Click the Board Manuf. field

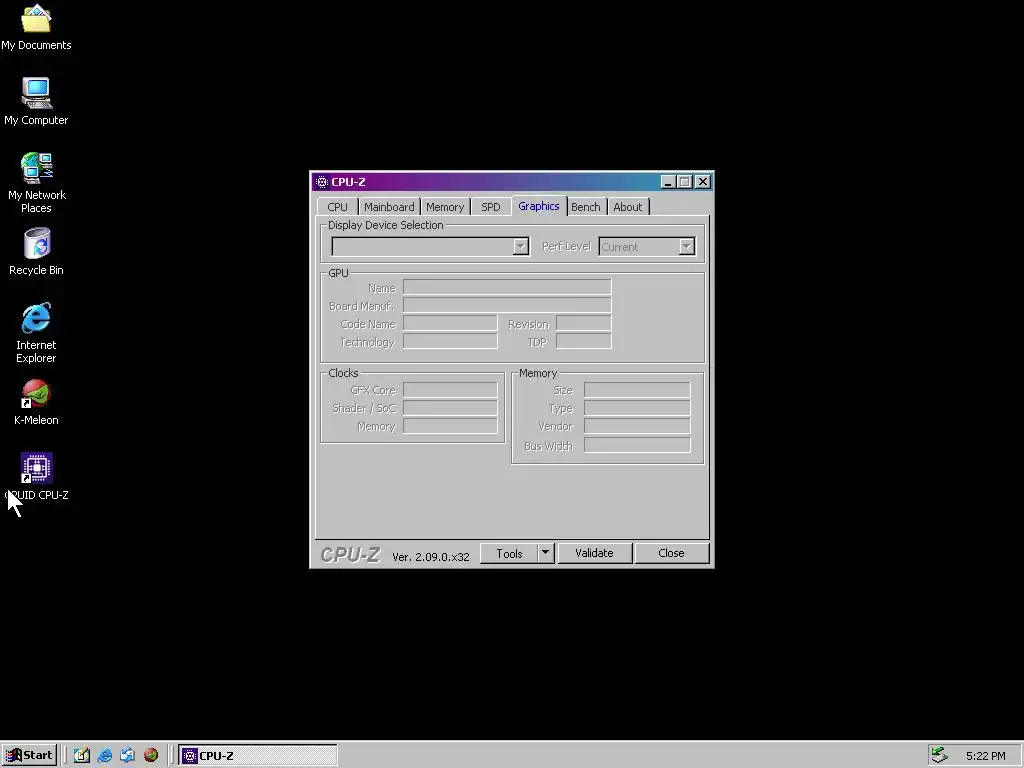[507, 305]
